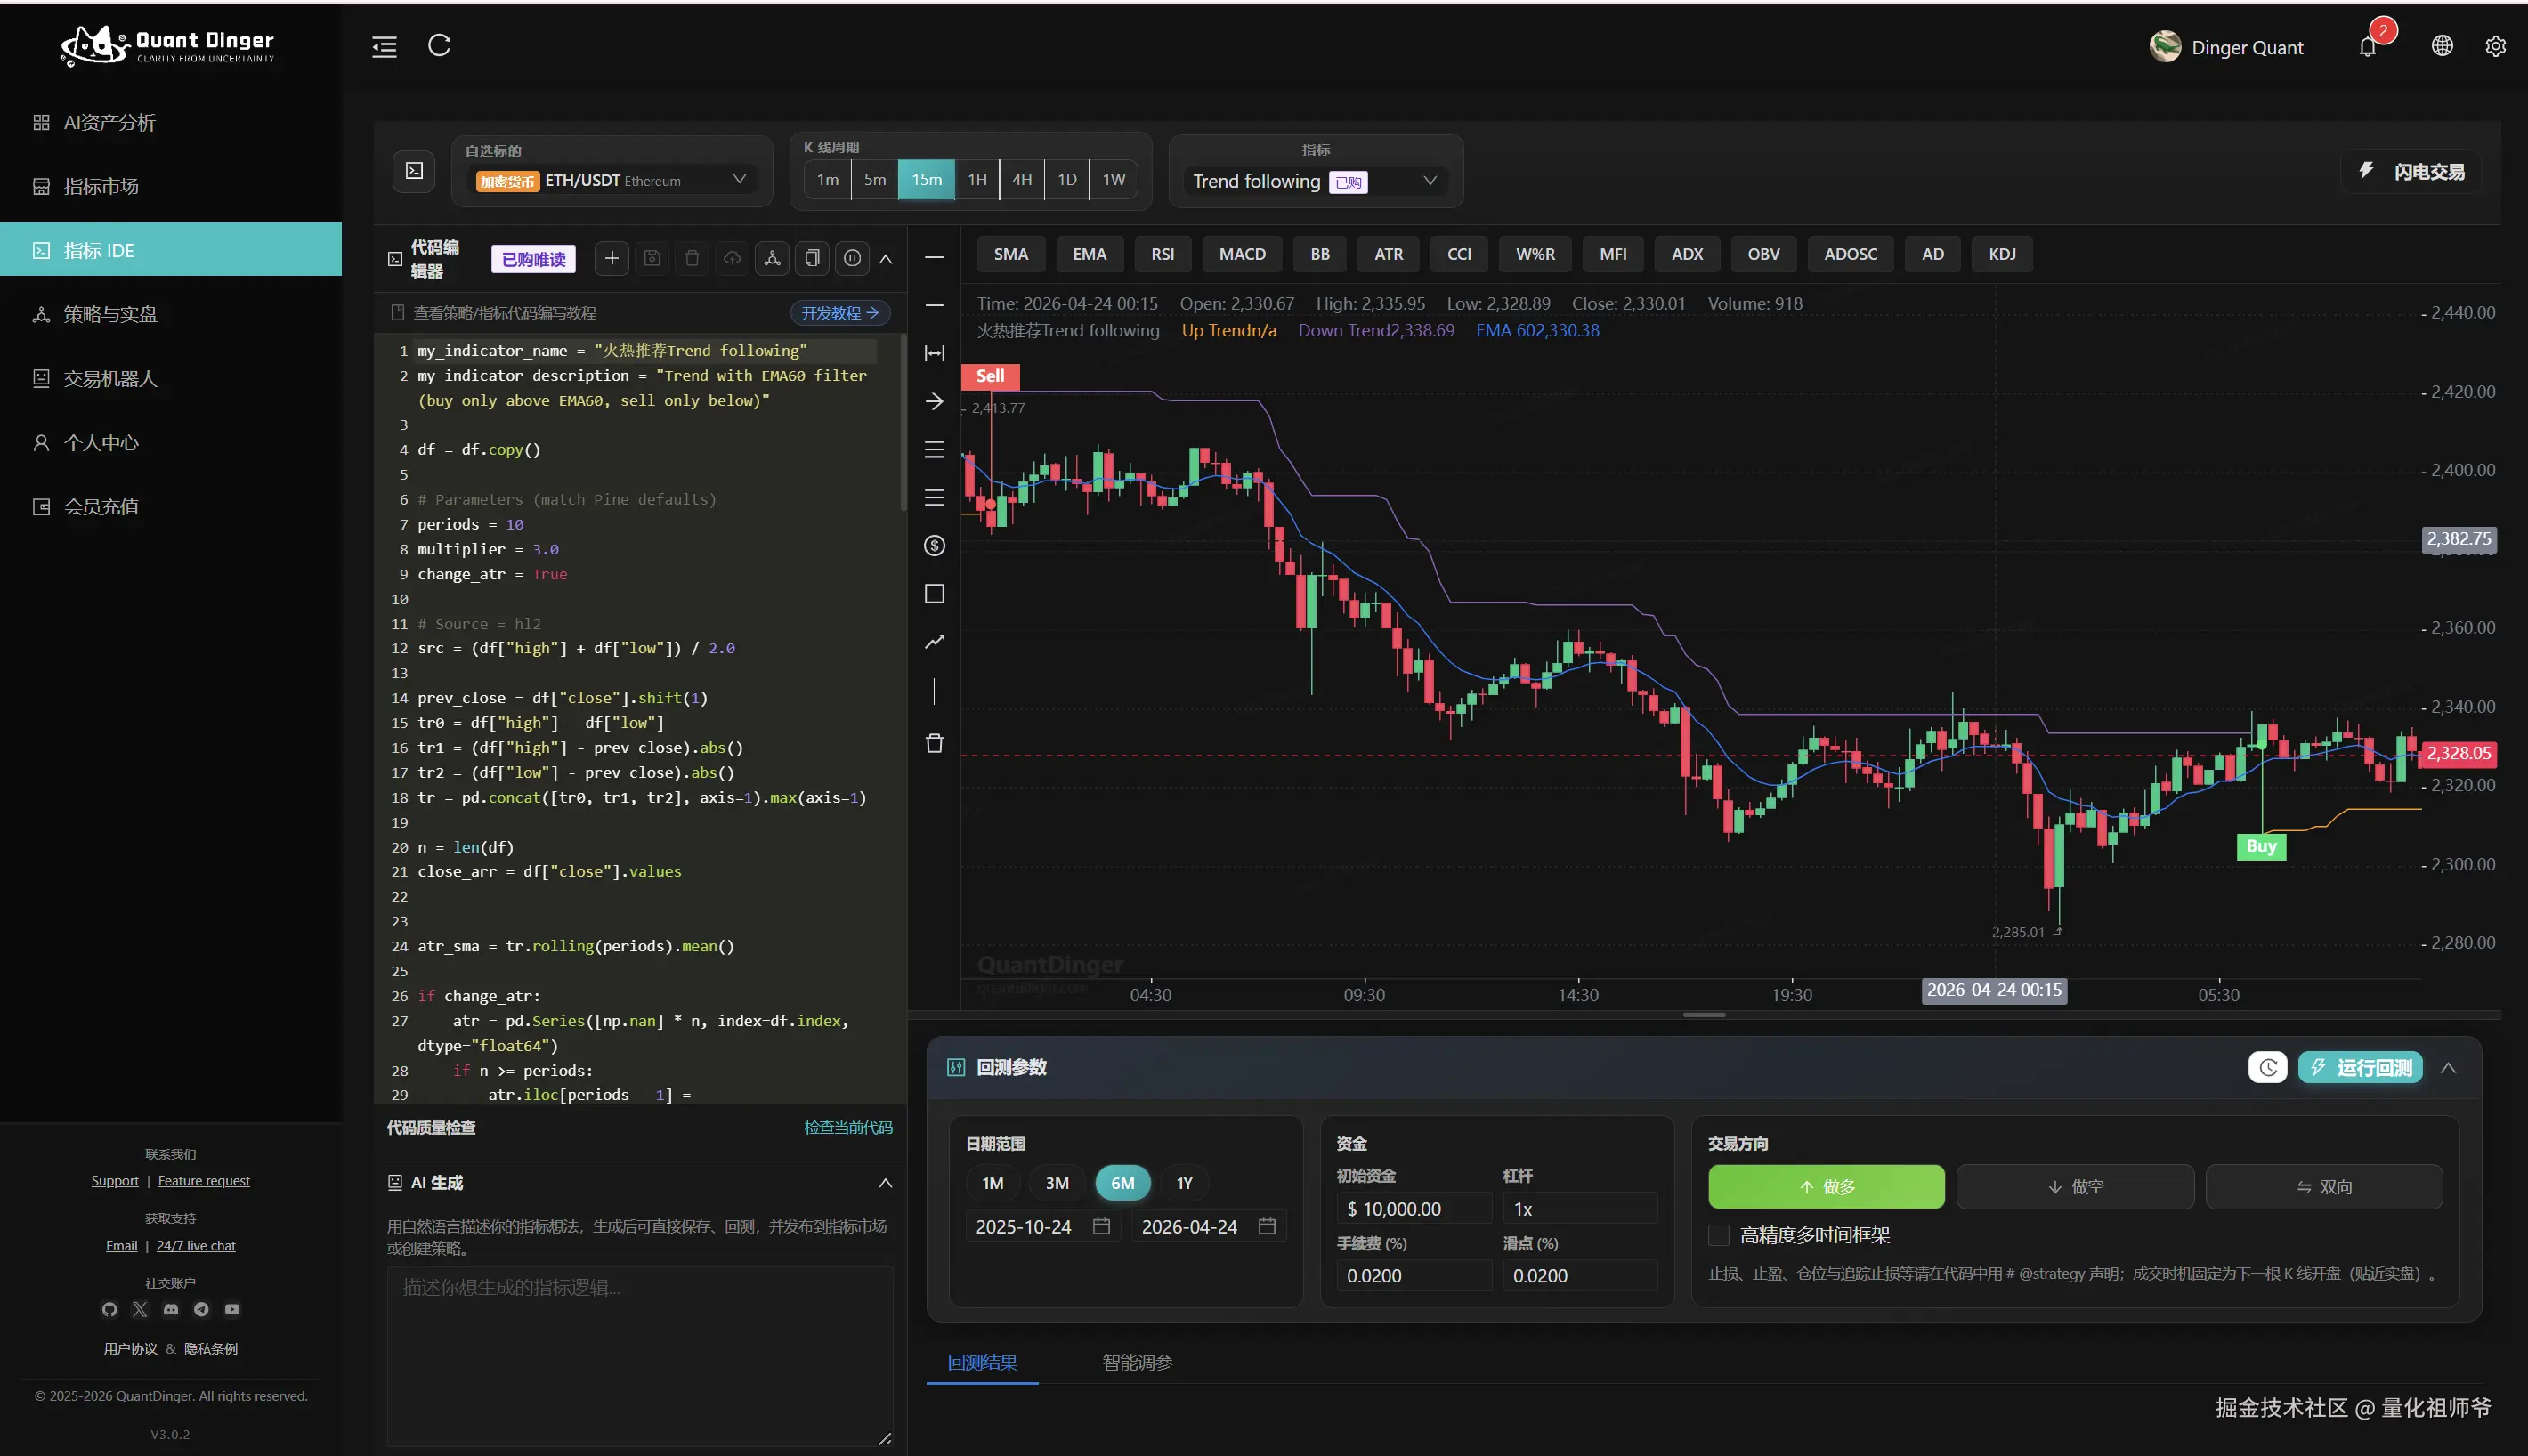Open the language globe icon
The height and width of the screenshot is (1456, 2528).
(2442, 46)
